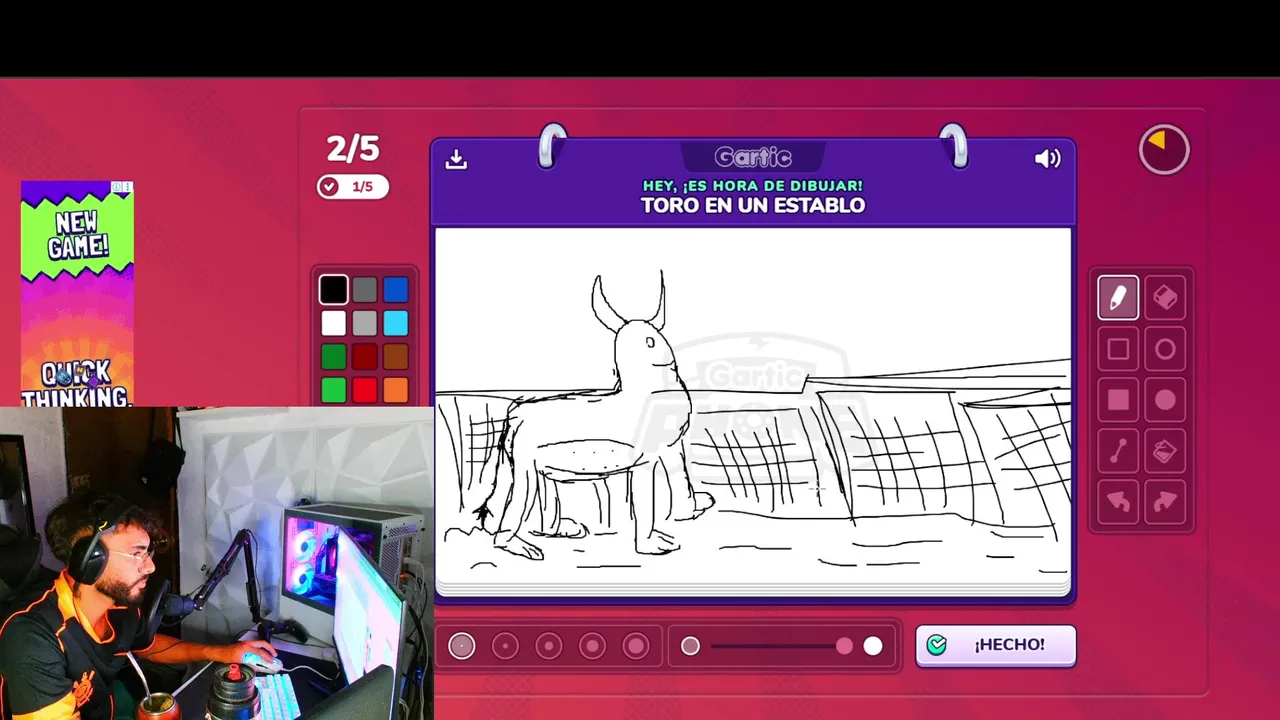Pick the cyan color swatch
Screen dimensions: 1280x720
(x=396, y=323)
